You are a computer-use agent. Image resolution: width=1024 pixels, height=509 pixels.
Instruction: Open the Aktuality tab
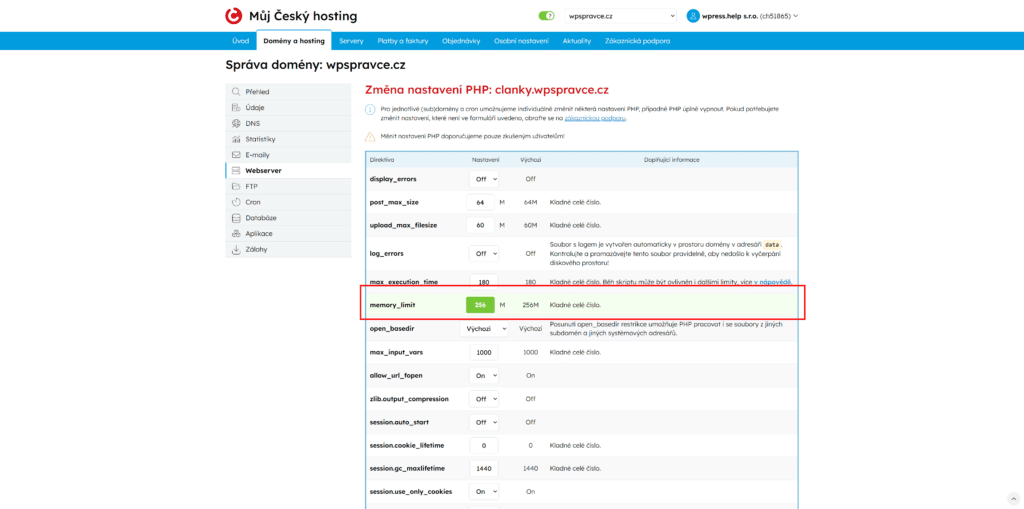[x=577, y=41]
